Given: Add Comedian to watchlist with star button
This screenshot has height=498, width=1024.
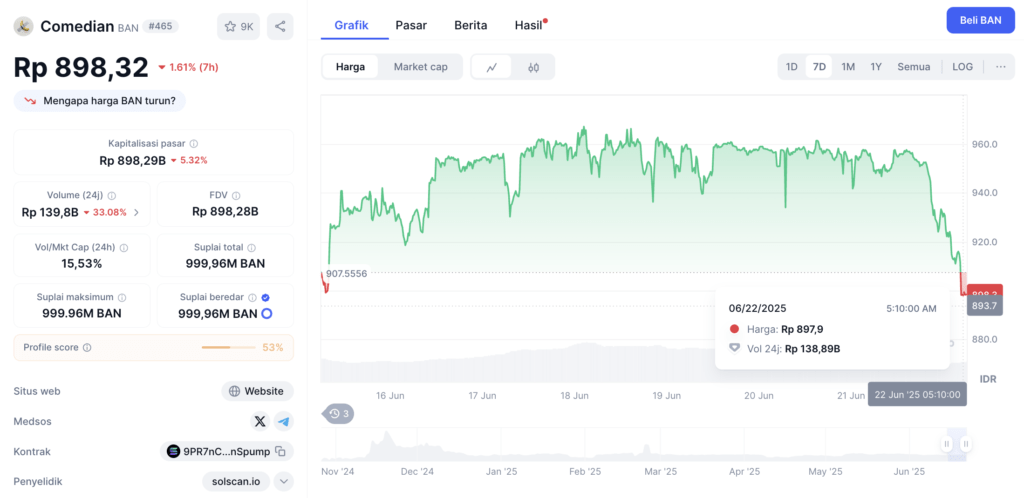Looking at the screenshot, I should click(238, 27).
